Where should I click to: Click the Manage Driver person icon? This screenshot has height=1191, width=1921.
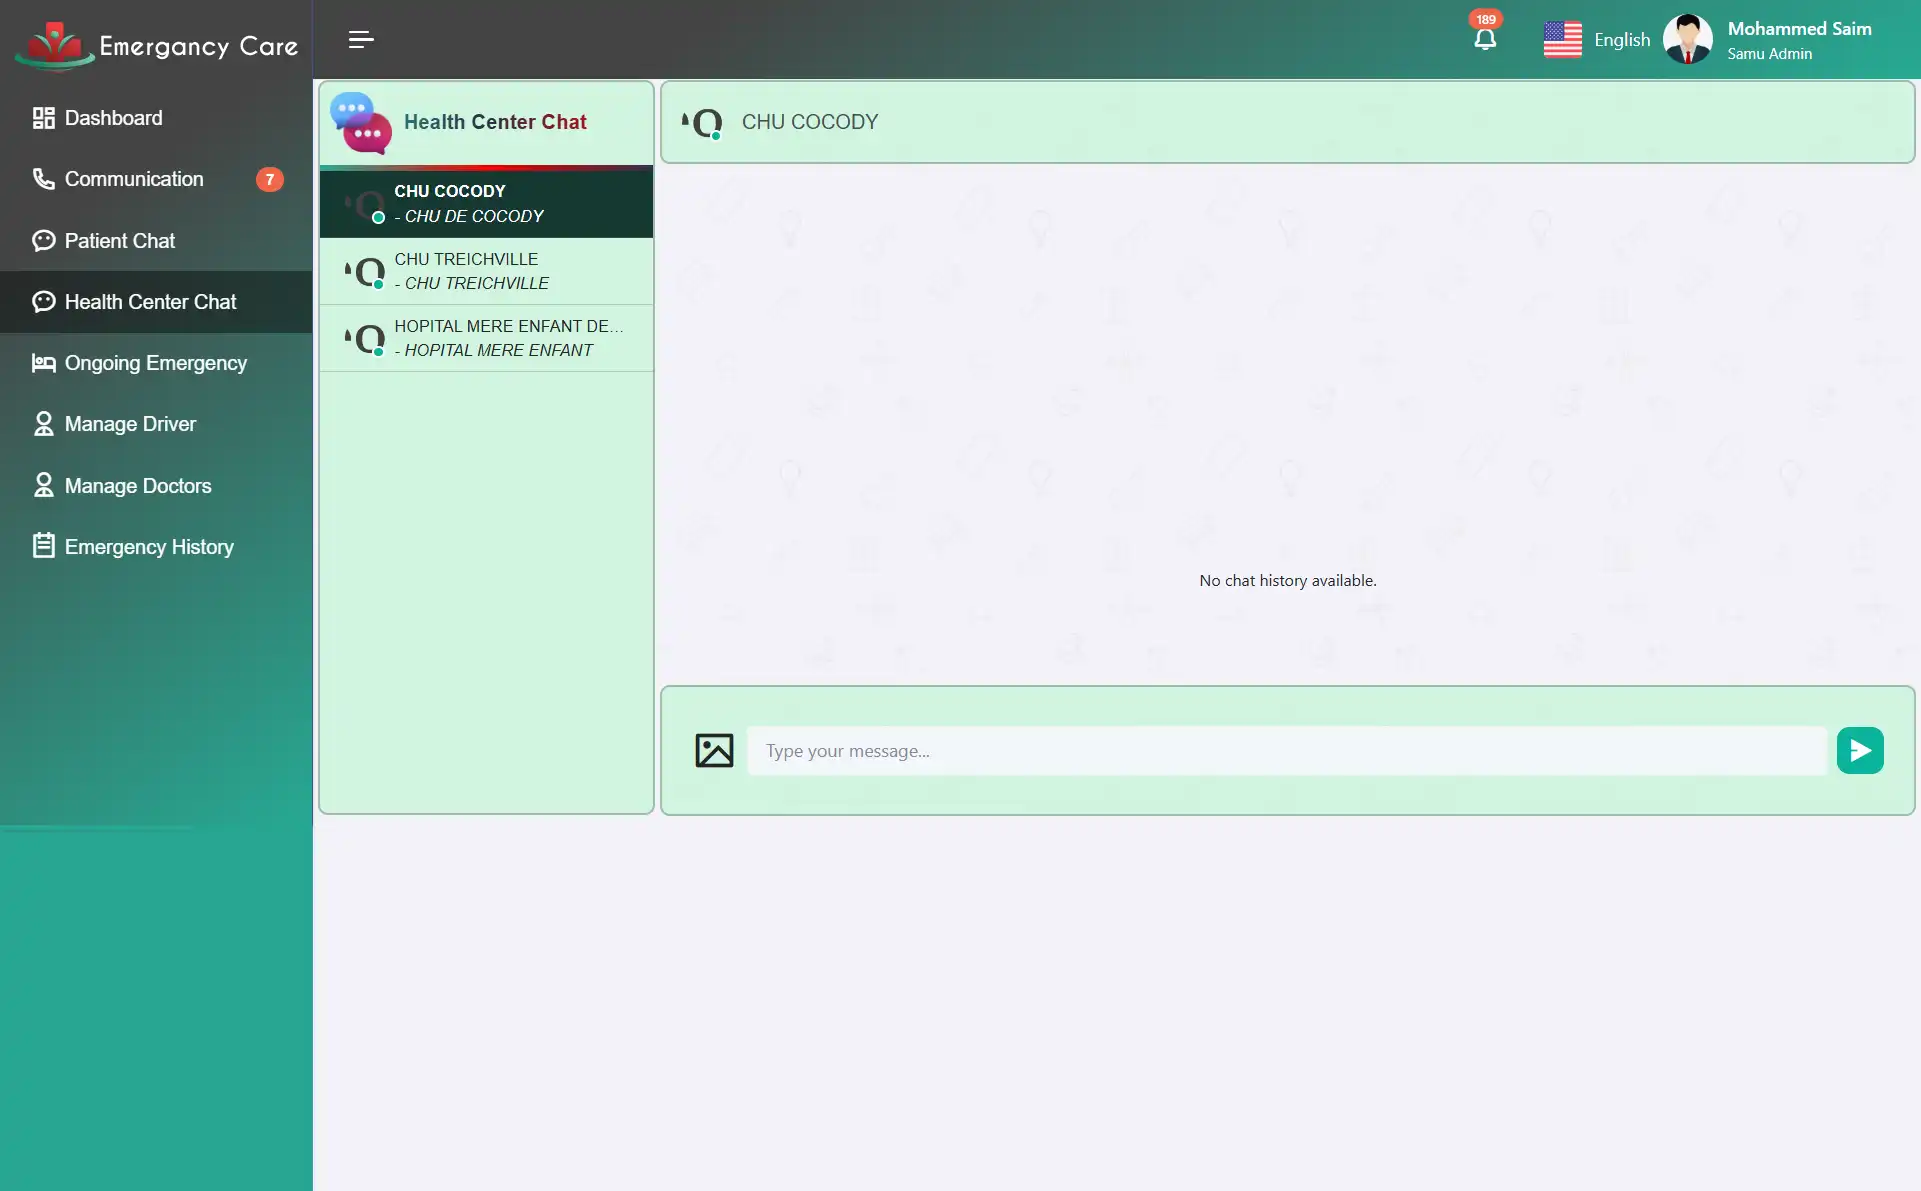click(x=42, y=423)
